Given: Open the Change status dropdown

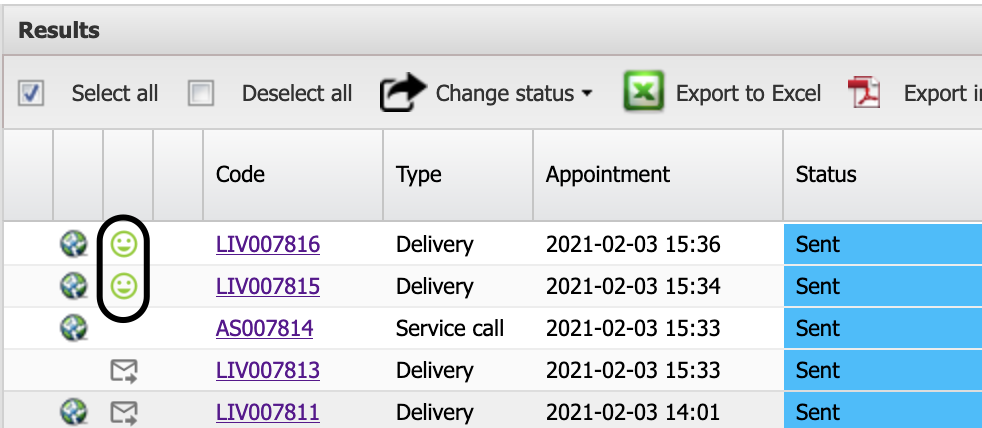Looking at the screenshot, I should 487,93.
